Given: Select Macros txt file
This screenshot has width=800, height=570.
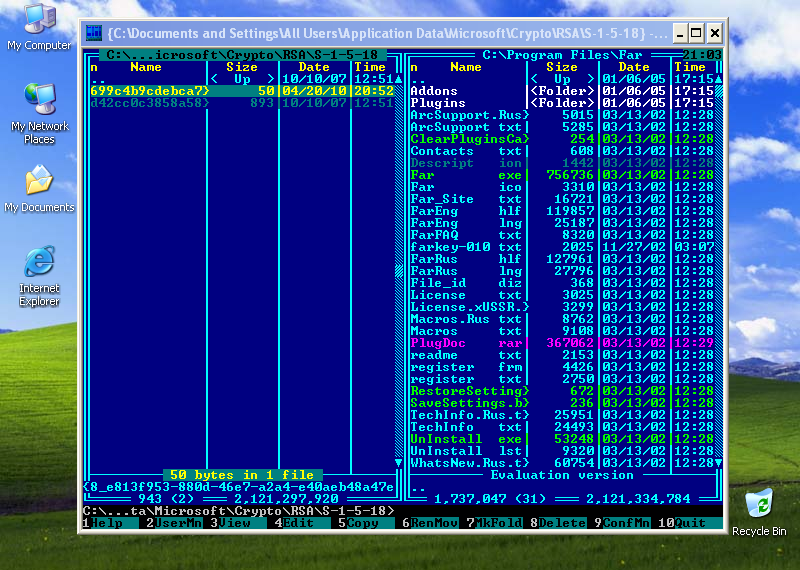Looking at the screenshot, I should (x=562, y=331).
